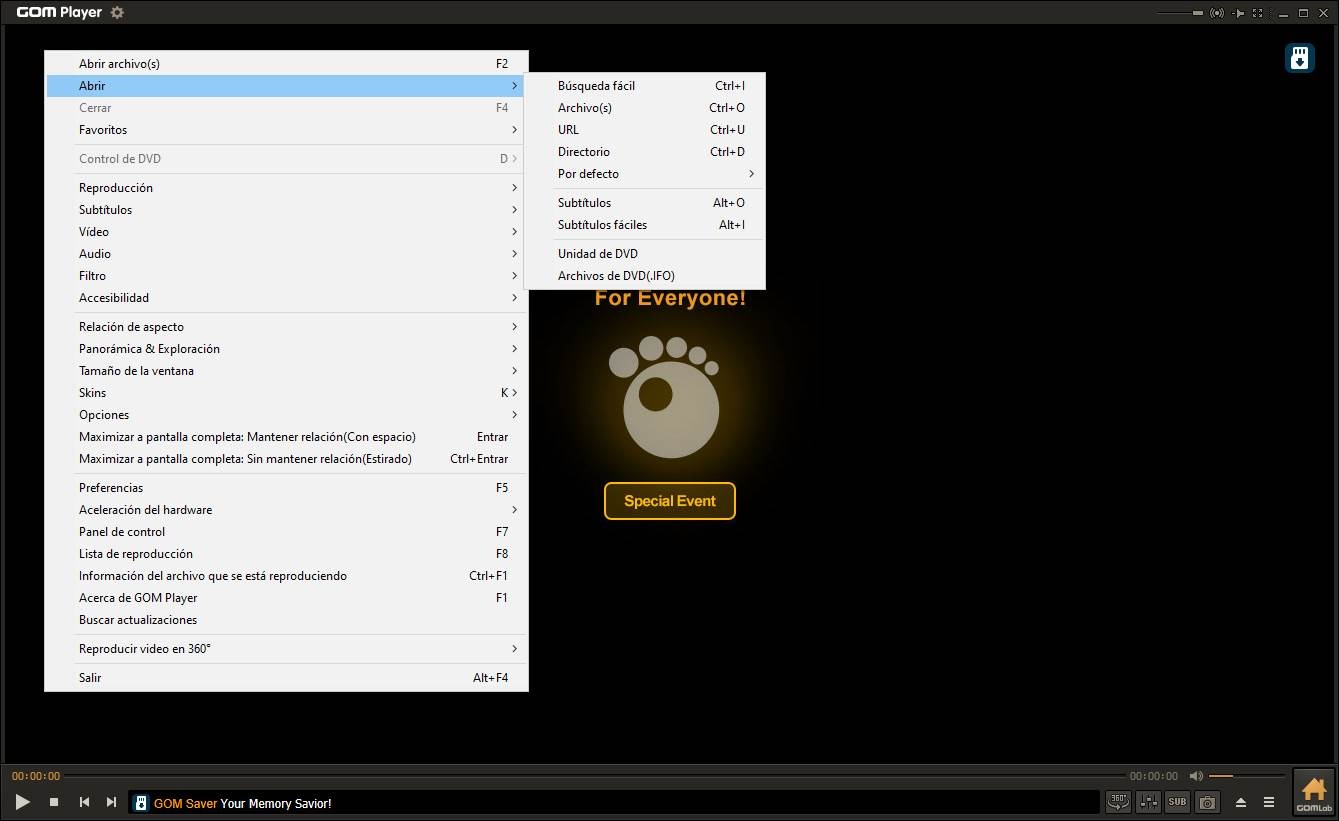The image size is (1339, 821).
Task: Adjust the volume slider in bottom bar
Action: pos(1246,776)
